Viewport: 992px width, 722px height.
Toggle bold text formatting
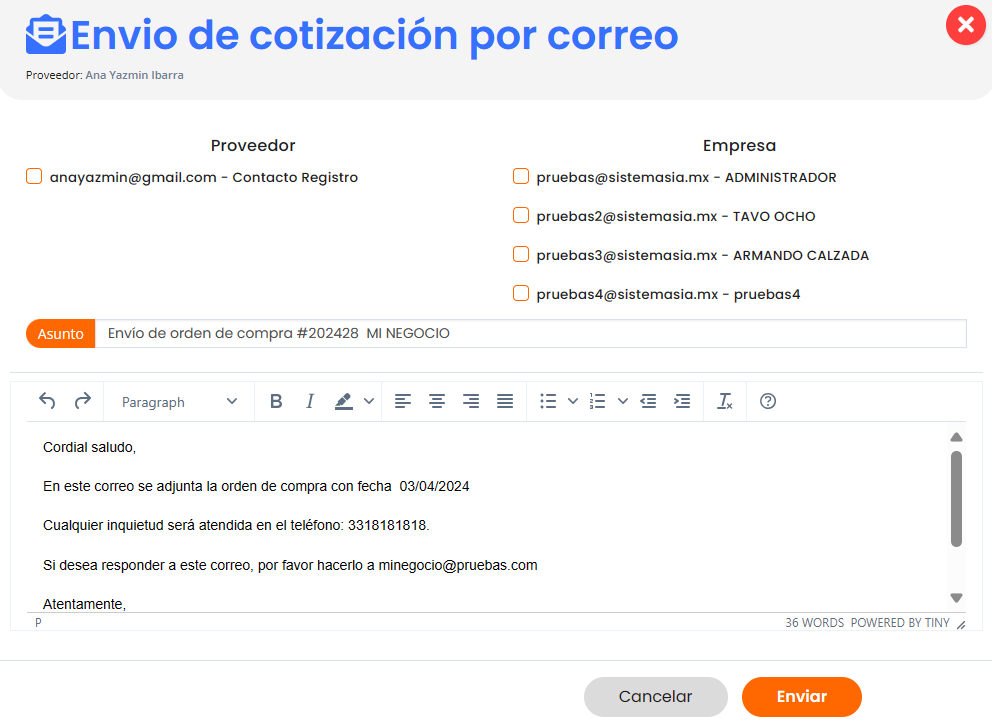click(276, 401)
